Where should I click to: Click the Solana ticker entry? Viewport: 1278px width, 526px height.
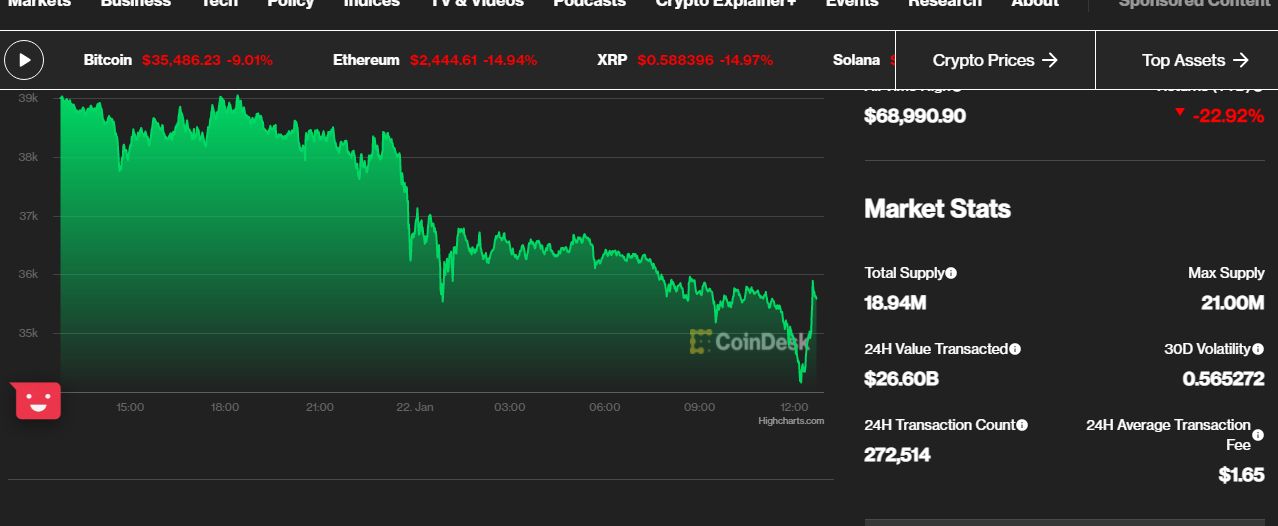(862, 60)
